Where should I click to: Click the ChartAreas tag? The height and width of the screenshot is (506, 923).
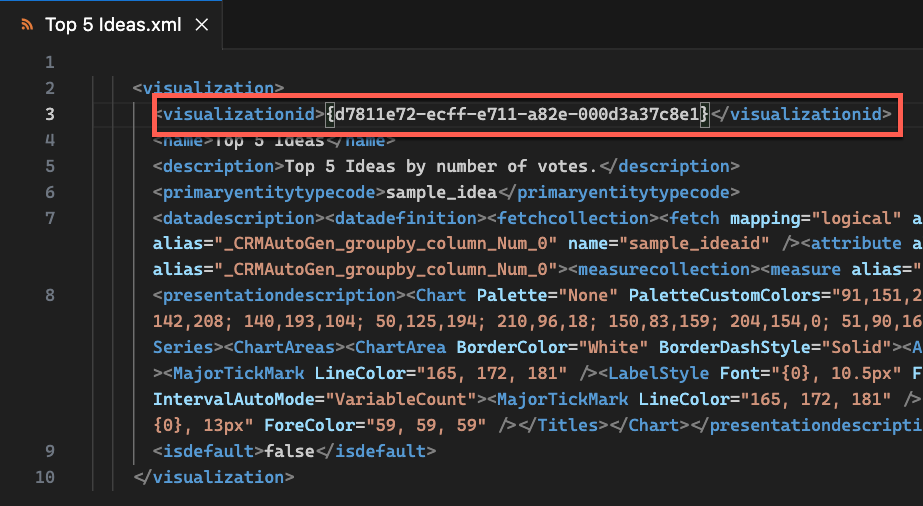point(284,347)
